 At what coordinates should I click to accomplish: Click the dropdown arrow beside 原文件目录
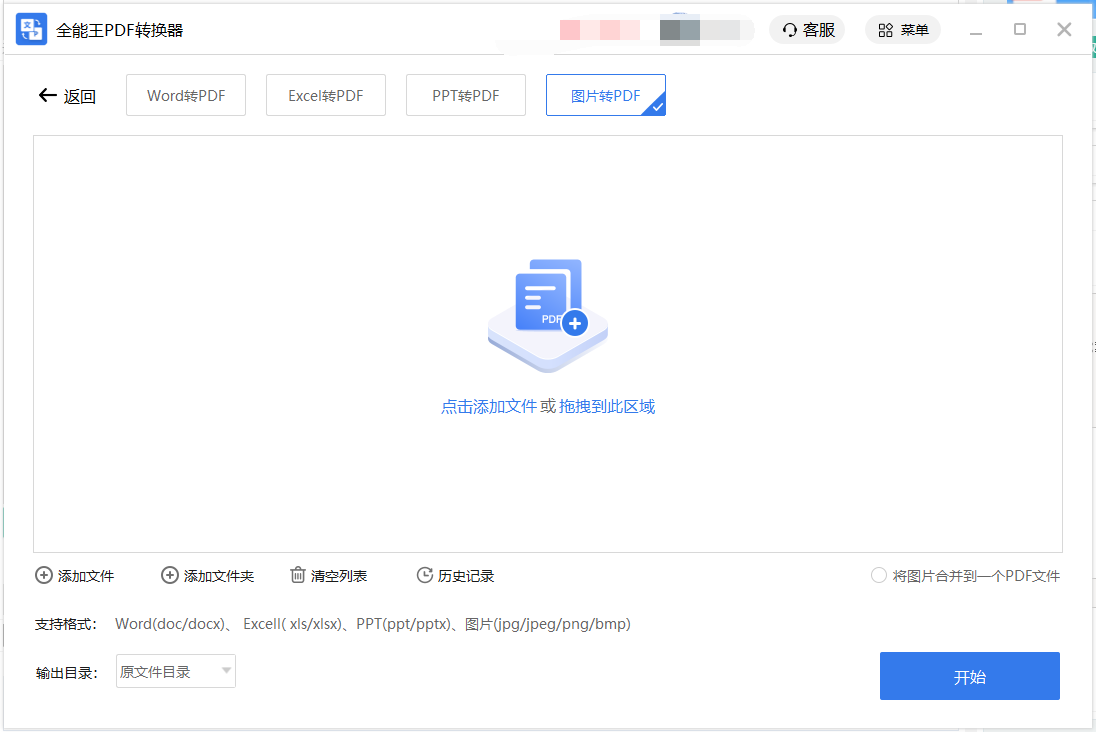pos(224,671)
